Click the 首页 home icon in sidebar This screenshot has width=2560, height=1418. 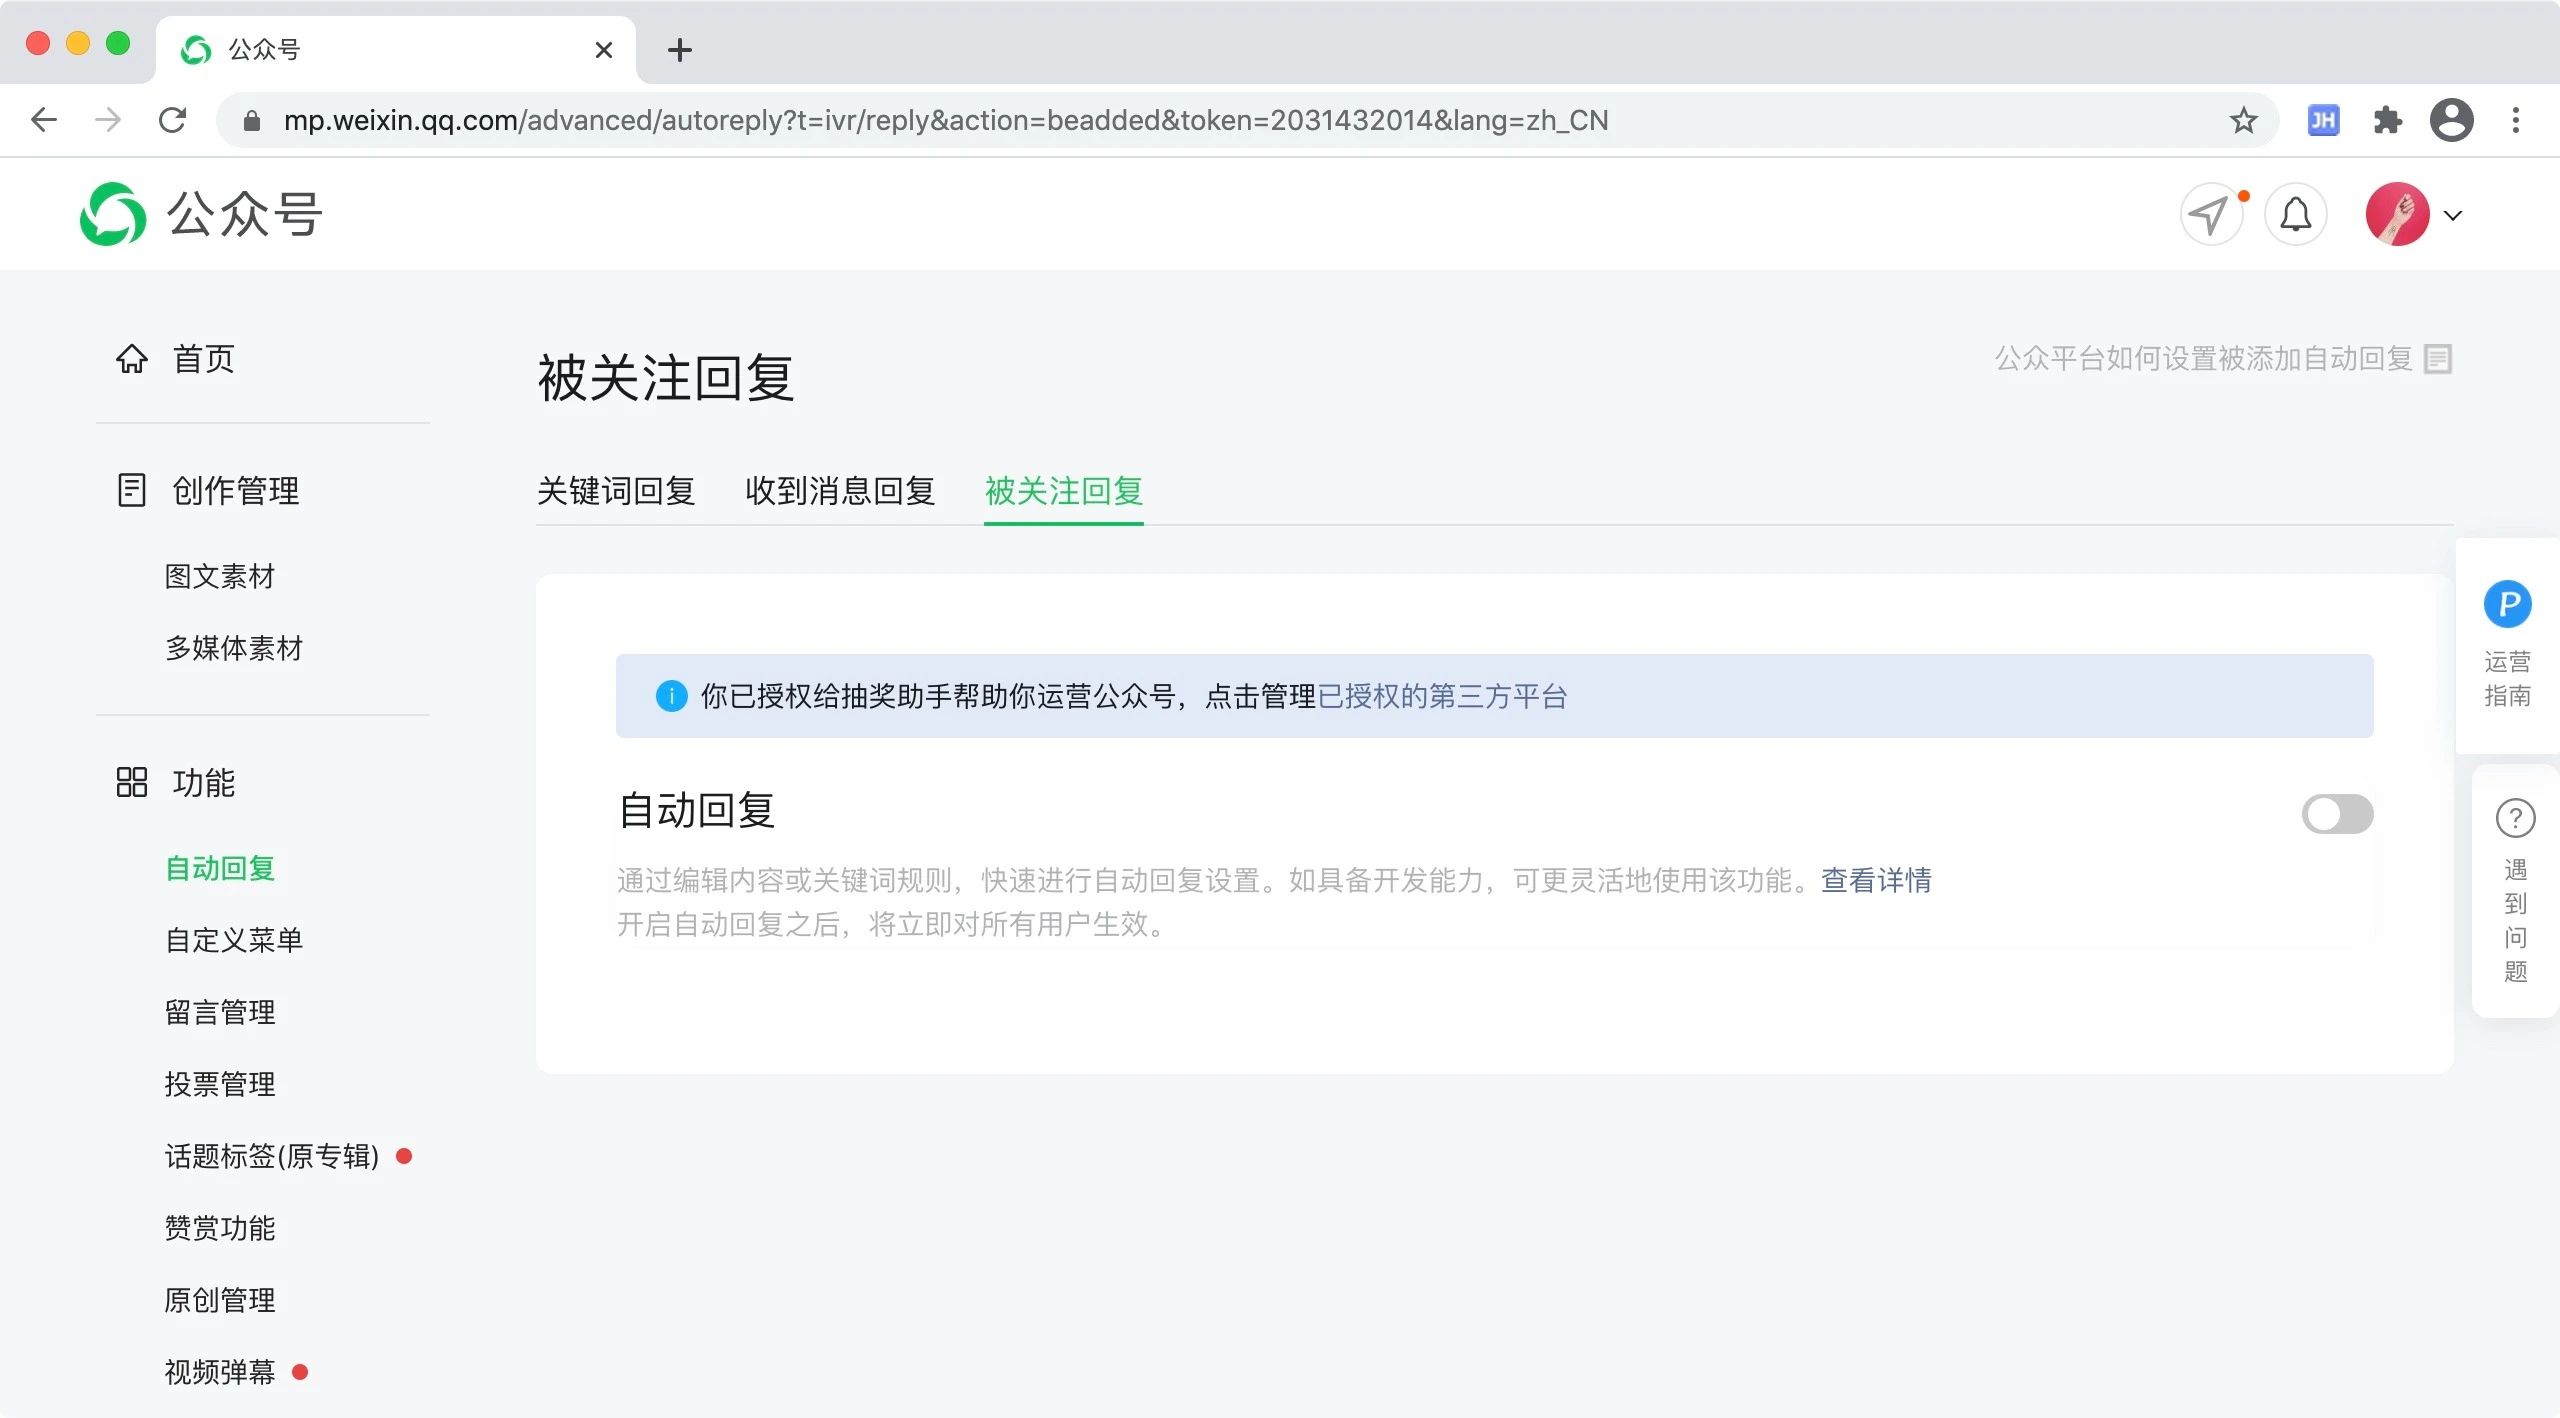[x=132, y=358]
